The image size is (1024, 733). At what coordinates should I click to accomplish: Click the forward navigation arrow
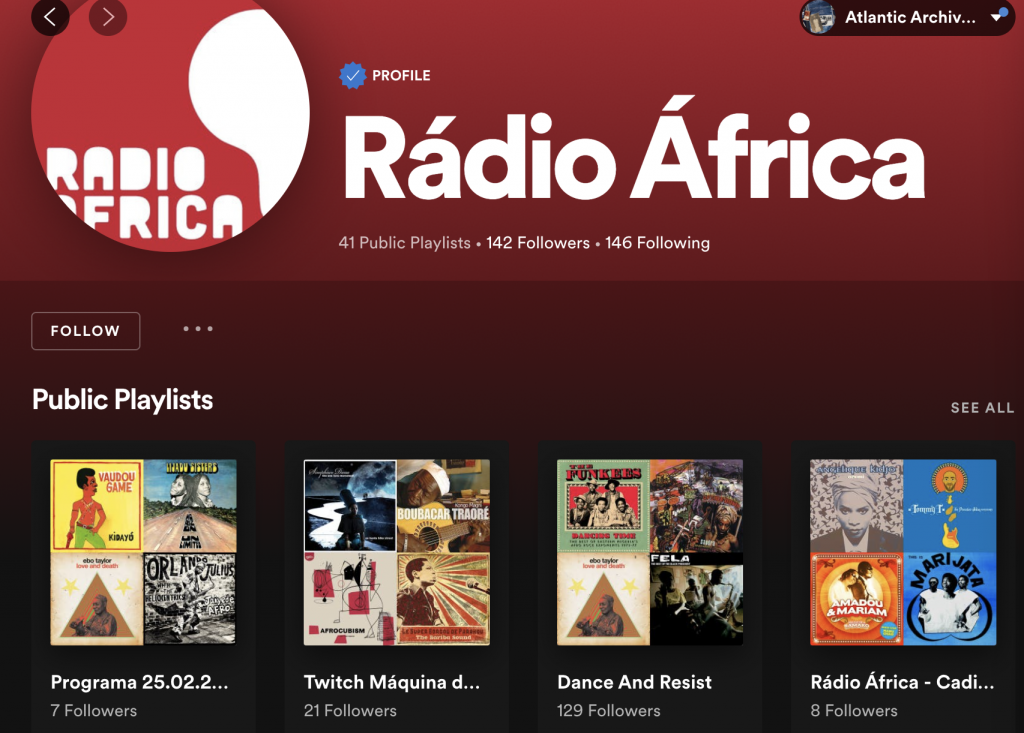pos(108,16)
